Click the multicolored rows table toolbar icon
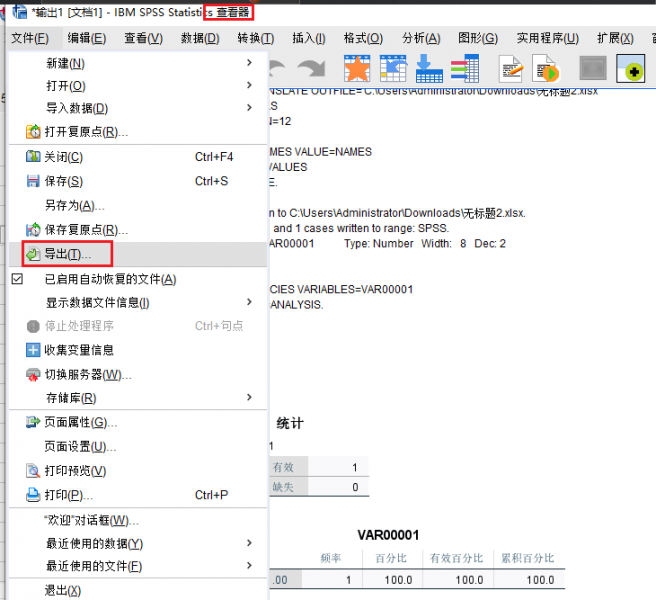The width and height of the screenshot is (656, 600). pyautogui.click(x=464, y=69)
